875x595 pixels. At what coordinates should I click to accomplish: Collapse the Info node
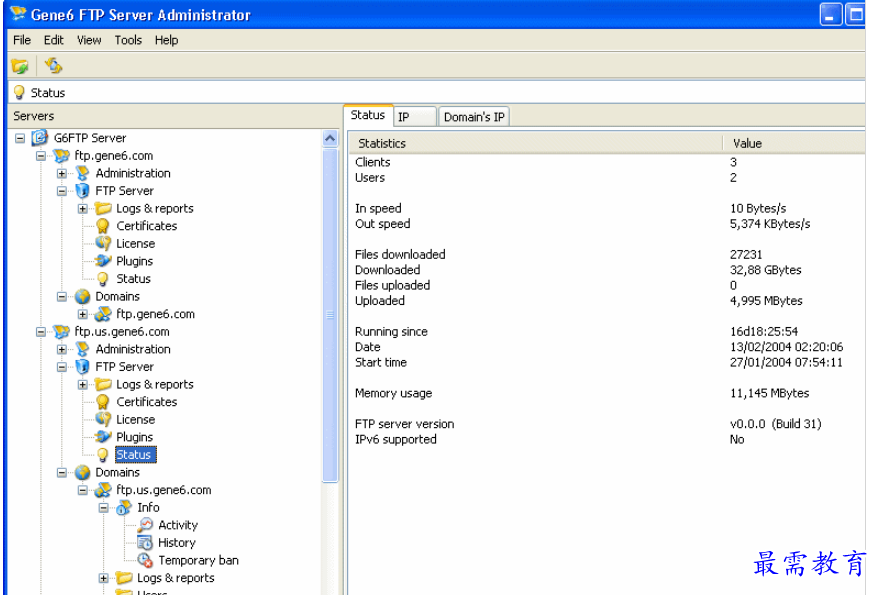[104, 508]
